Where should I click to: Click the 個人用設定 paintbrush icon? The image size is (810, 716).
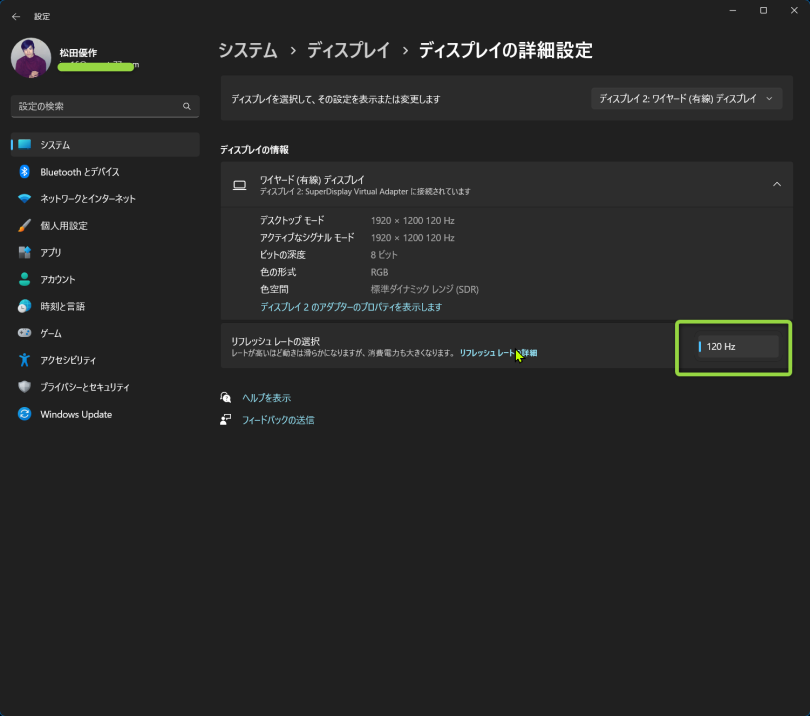pyautogui.click(x=24, y=225)
